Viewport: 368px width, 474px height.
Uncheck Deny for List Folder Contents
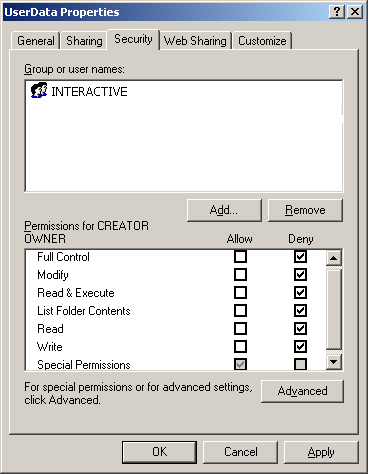pyautogui.click(x=300, y=311)
